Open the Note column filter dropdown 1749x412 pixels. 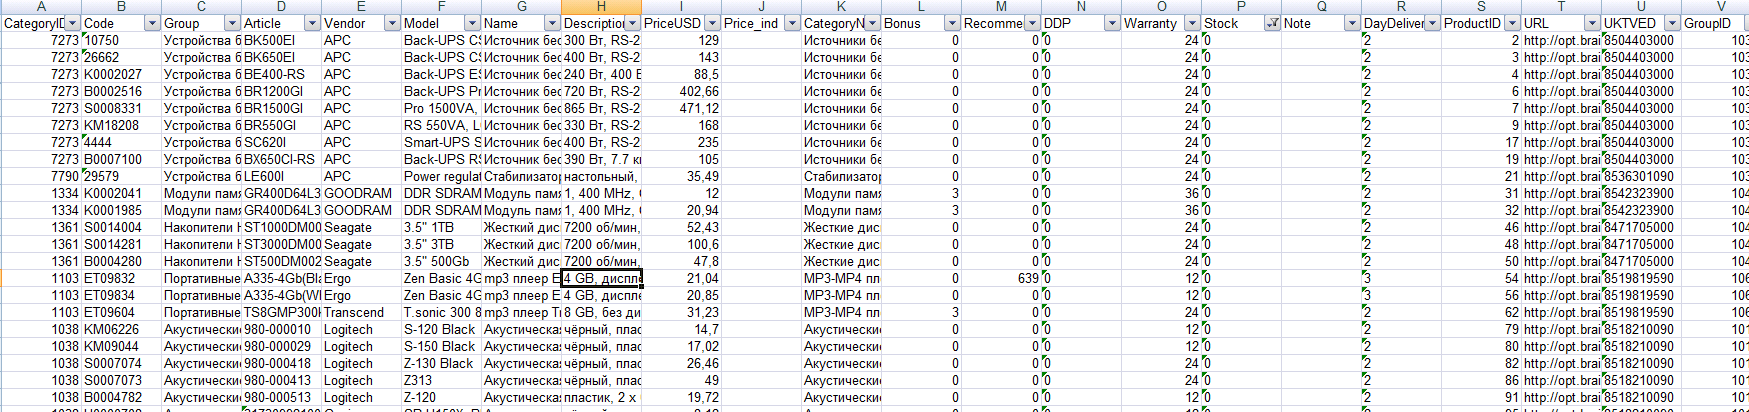pyautogui.click(x=1352, y=23)
